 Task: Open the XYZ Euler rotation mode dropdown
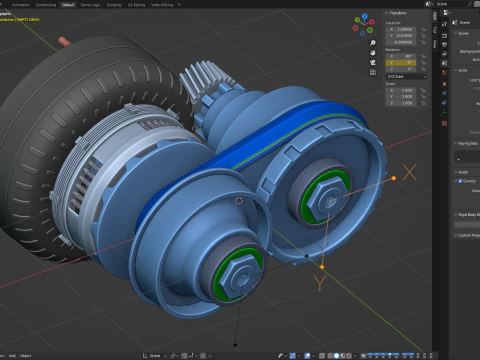pos(406,77)
